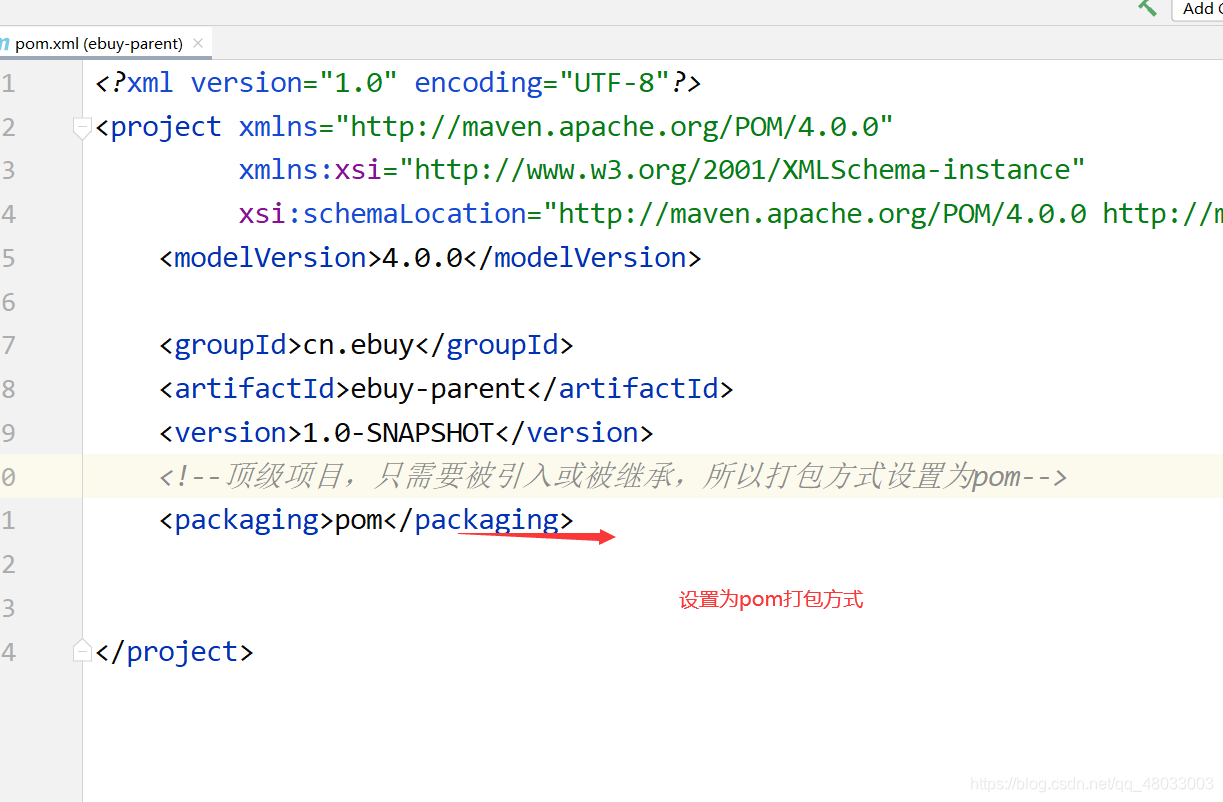This screenshot has height=802, width=1223.
Task: Close the pom.xml (ebuy-parent) tab
Action: pos(198,43)
